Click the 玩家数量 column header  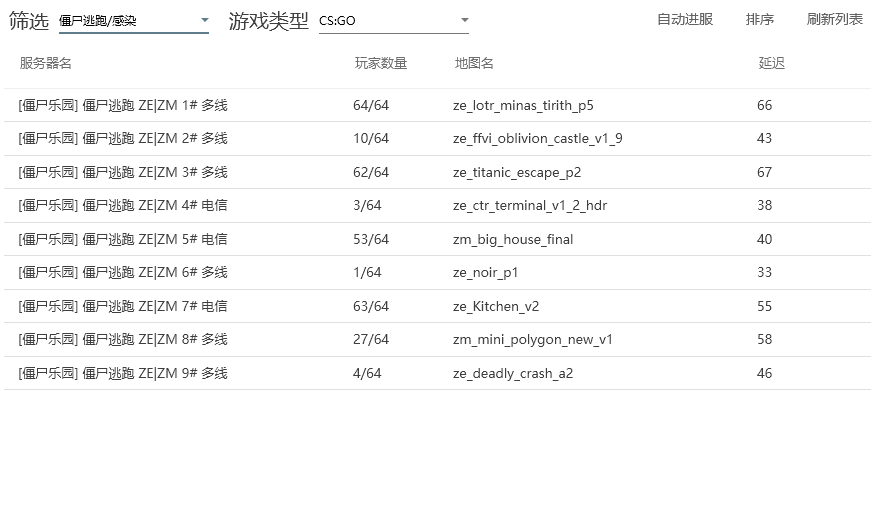381,63
